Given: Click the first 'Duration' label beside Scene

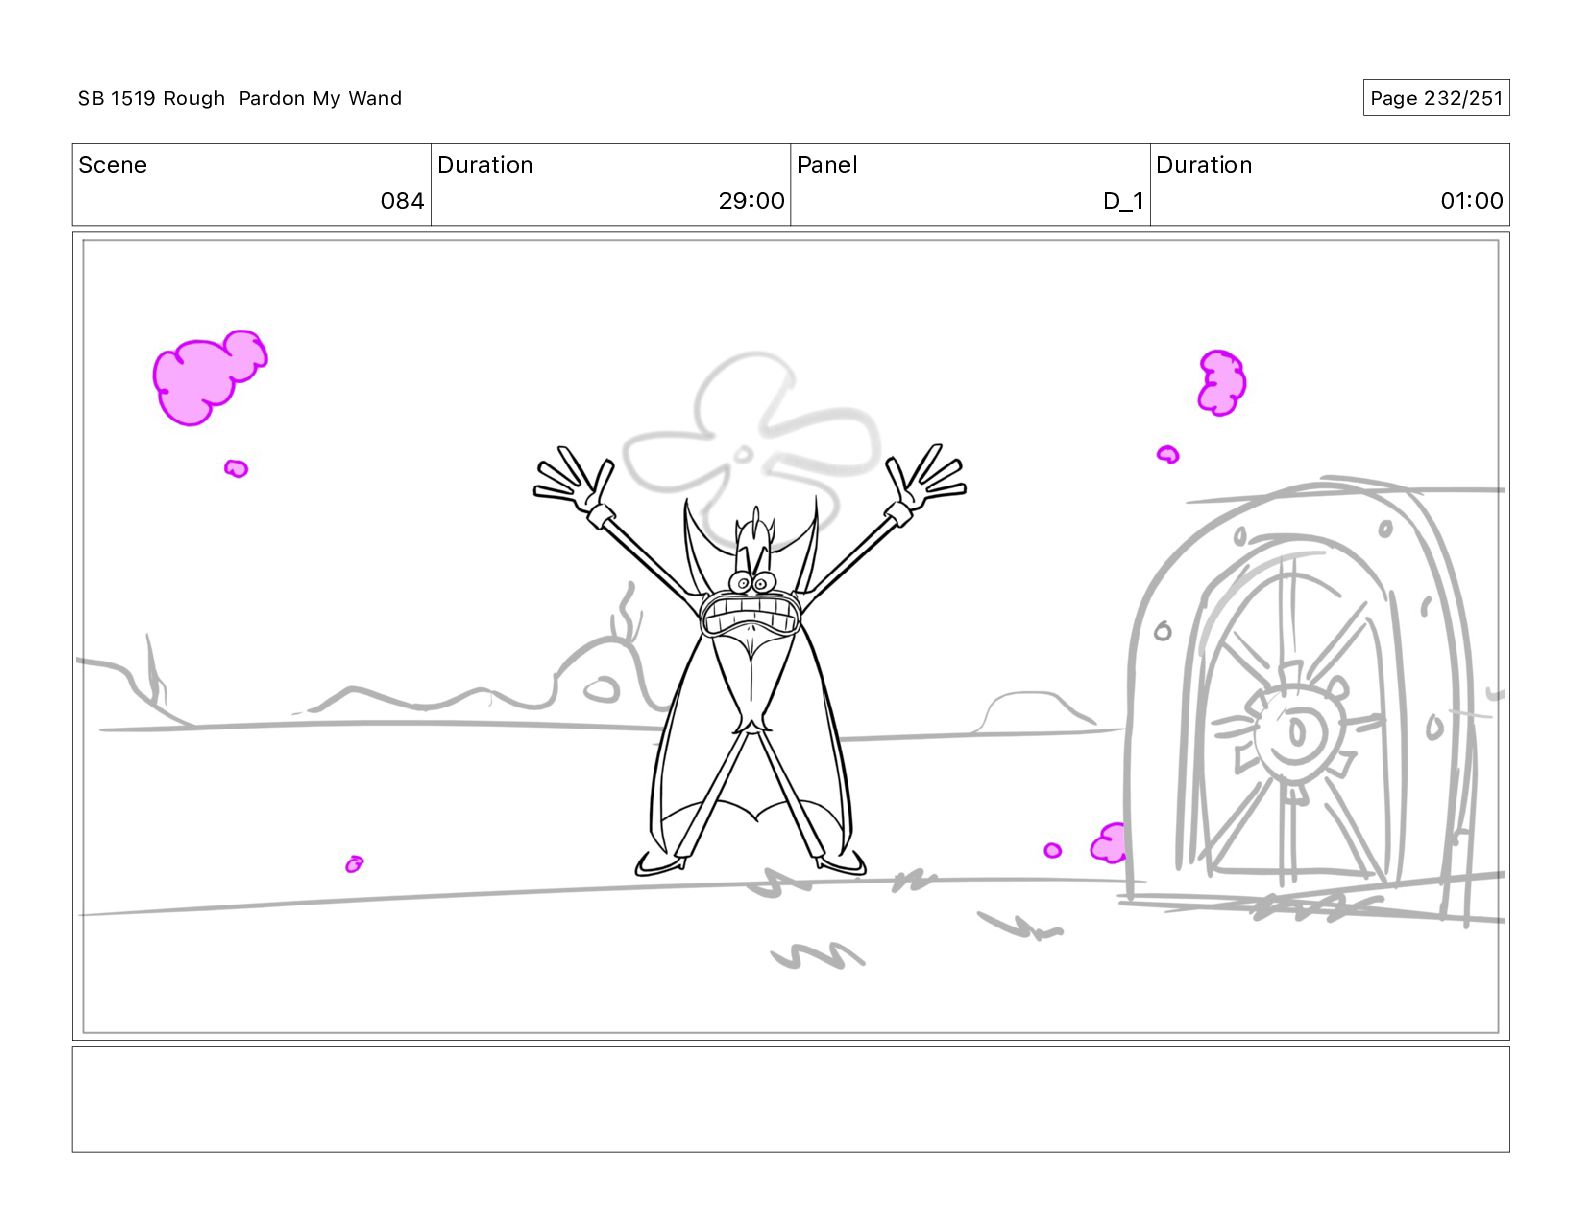Looking at the screenshot, I should (485, 165).
